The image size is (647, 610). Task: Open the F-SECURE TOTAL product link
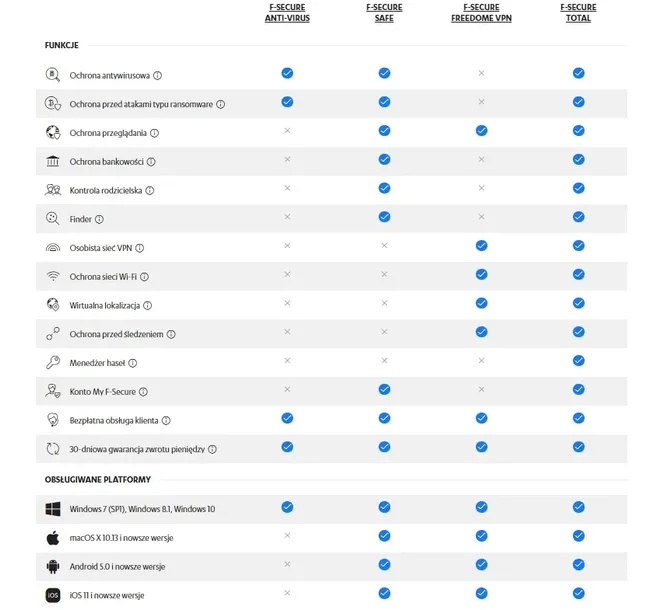coord(578,13)
